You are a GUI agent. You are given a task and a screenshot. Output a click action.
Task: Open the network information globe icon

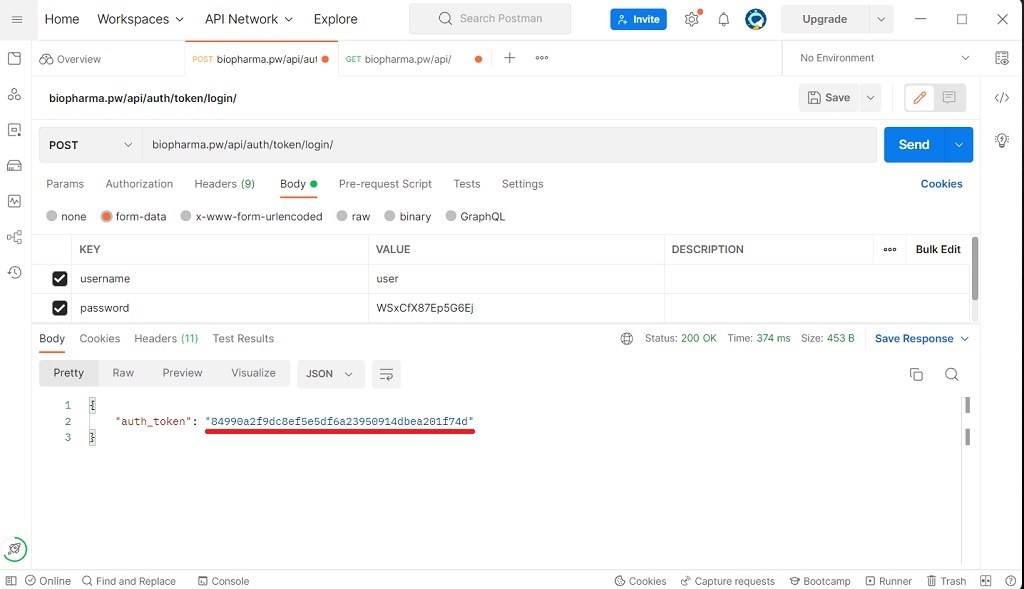[626, 338]
